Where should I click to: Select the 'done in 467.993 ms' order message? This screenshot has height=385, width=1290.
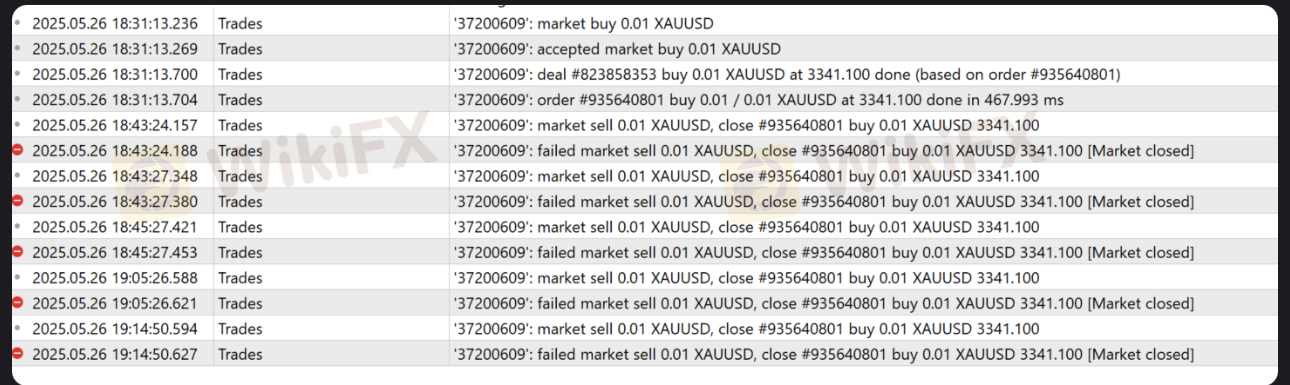coord(758,100)
